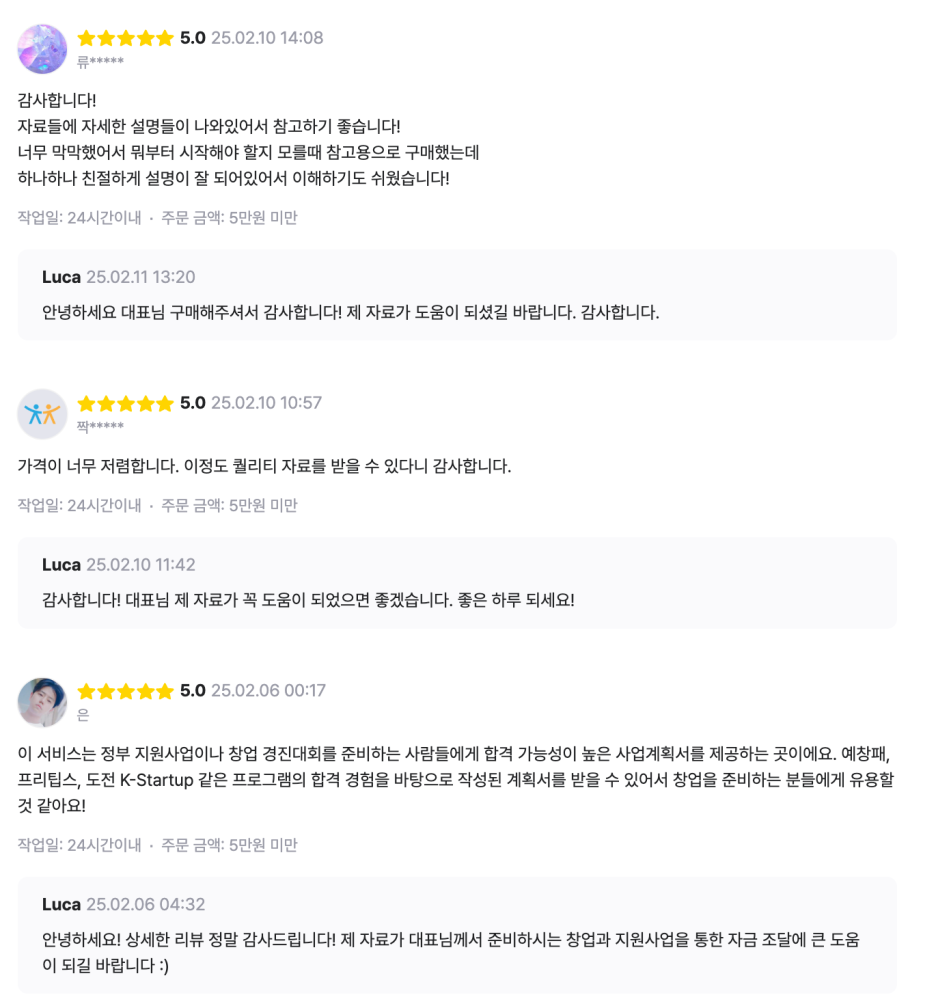This screenshot has width=936, height=1006.
Task: Select the username 류*****
Action: (x=100, y=62)
